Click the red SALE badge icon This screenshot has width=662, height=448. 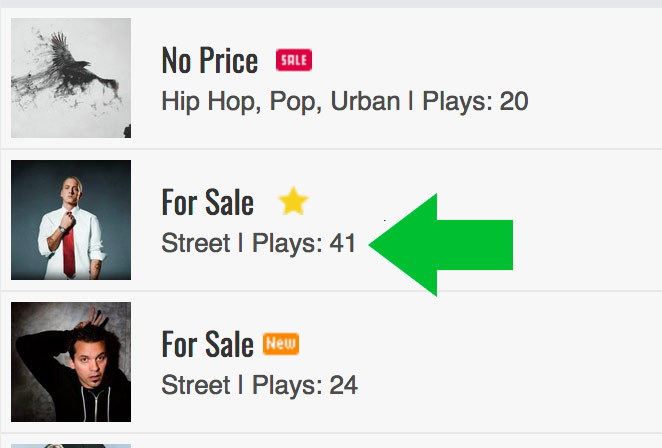[294, 60]
